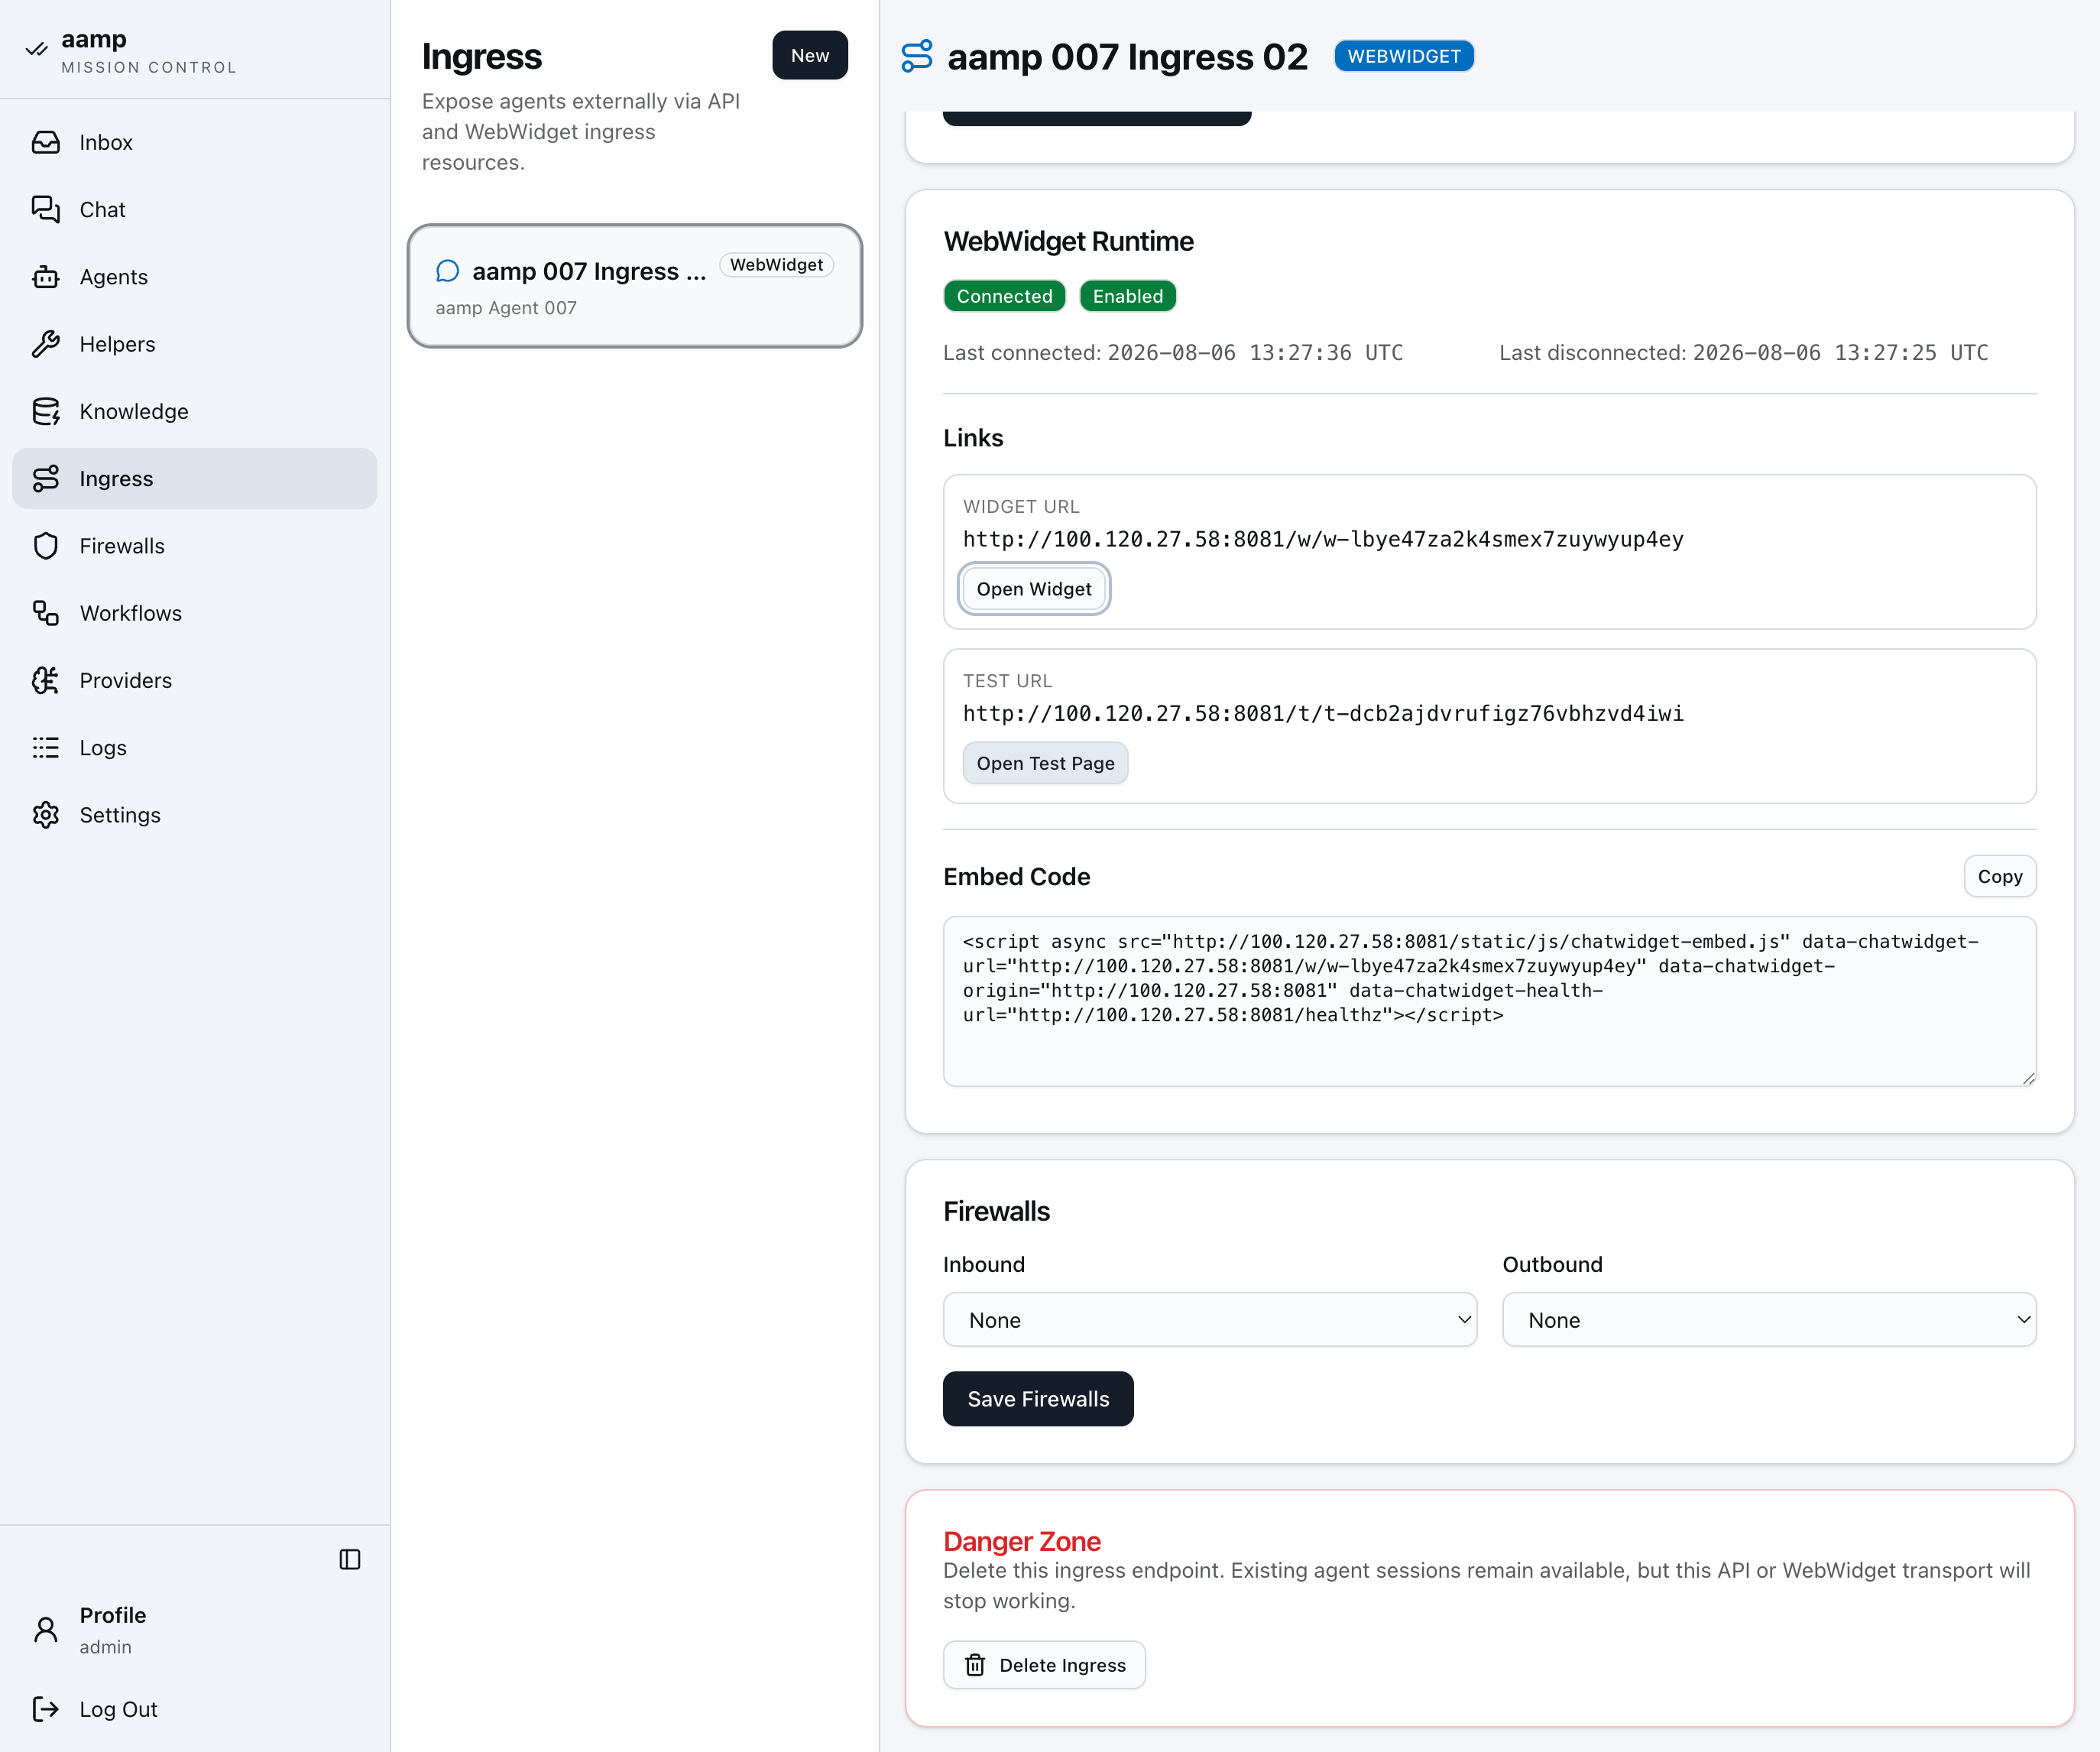View the Logs page
This screenshot has width=2100, height=1752.
195,747
